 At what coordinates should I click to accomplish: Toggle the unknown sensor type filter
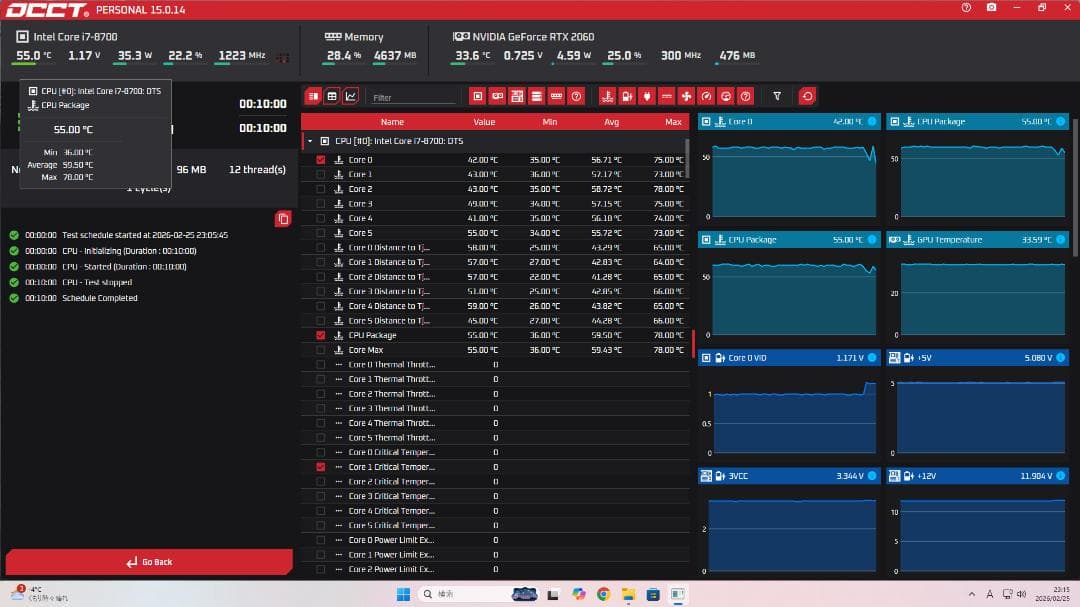745,96
